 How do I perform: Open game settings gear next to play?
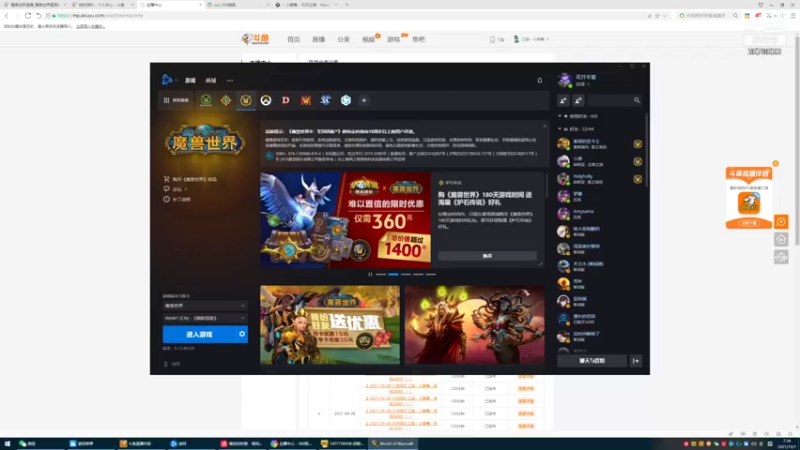click(x=242, y=334)
